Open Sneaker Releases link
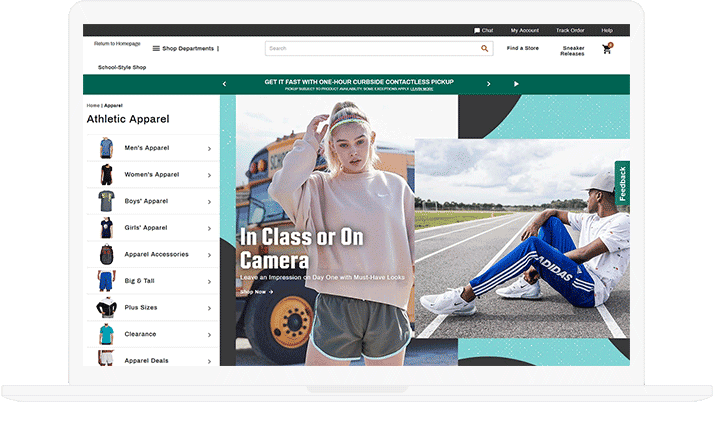 tap(573, 51)
